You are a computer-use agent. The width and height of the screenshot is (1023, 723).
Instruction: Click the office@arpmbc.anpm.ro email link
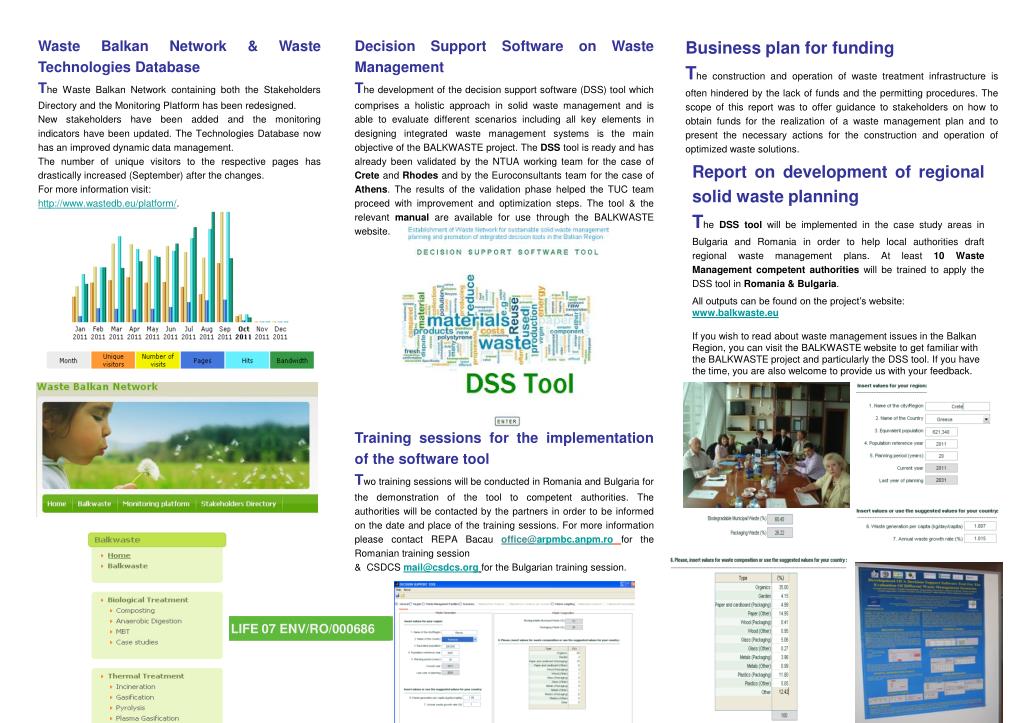pyautogui.click(x=557, y=540)
